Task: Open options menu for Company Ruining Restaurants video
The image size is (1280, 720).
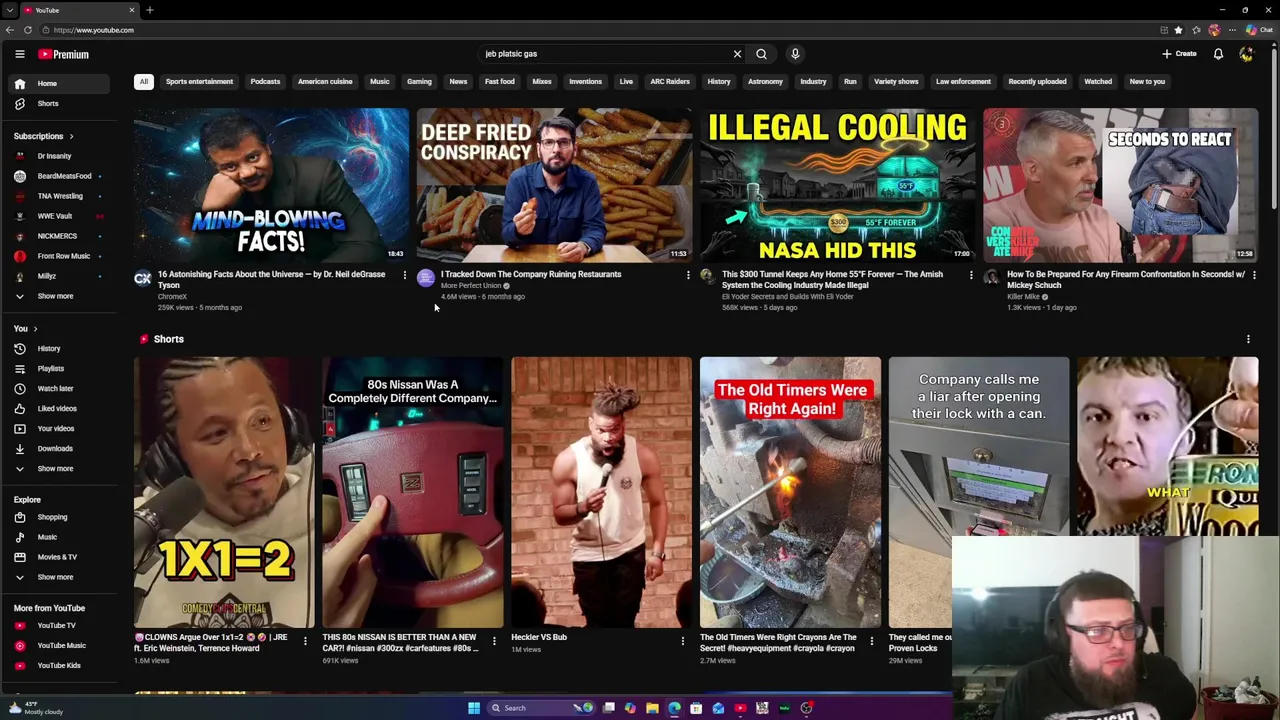Action: (688, 275)
